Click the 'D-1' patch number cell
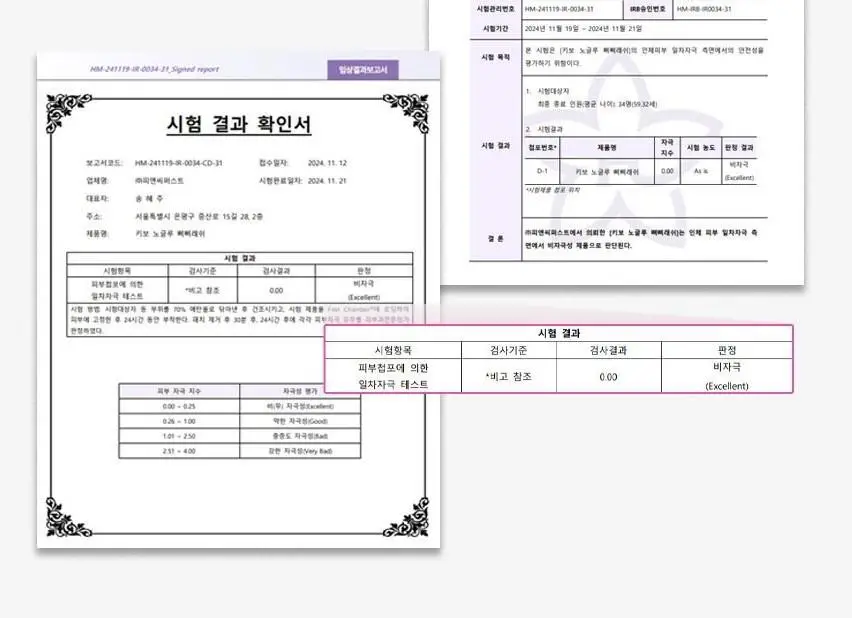The width and height of the screenshot is (852, 618). click(542, 171)
